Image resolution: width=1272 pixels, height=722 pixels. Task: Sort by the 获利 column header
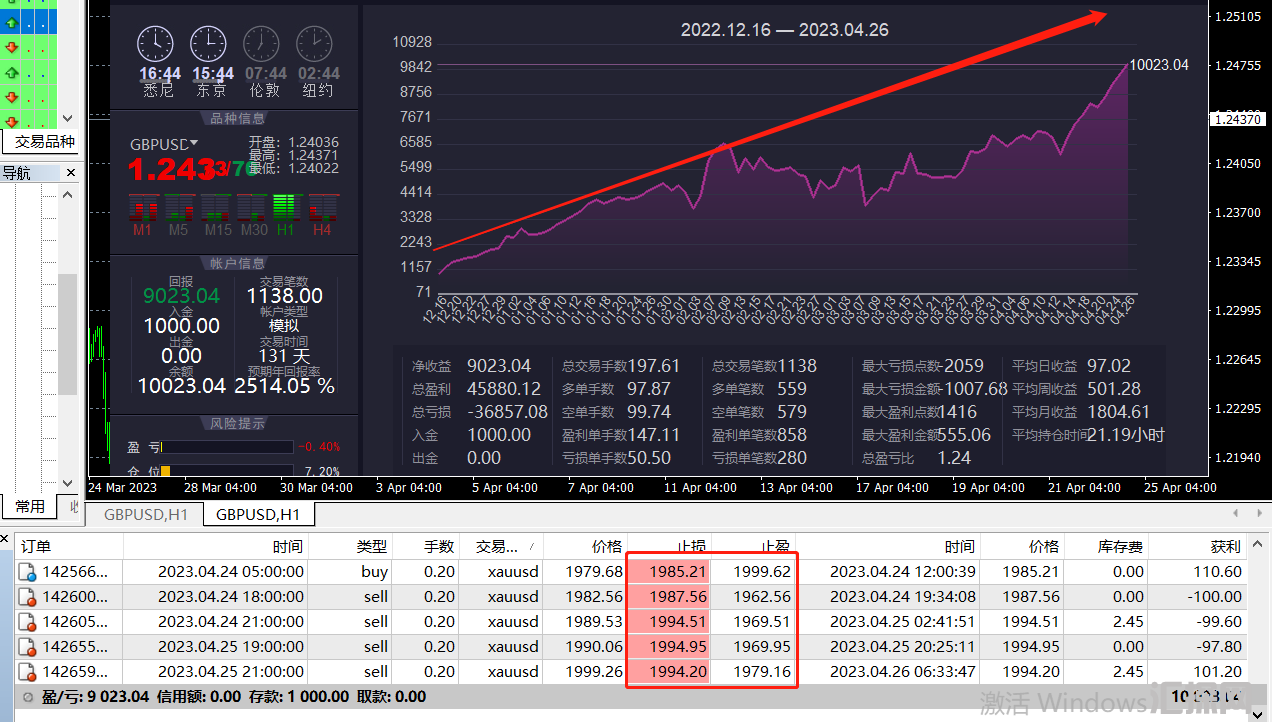[x=1198, y=546]
